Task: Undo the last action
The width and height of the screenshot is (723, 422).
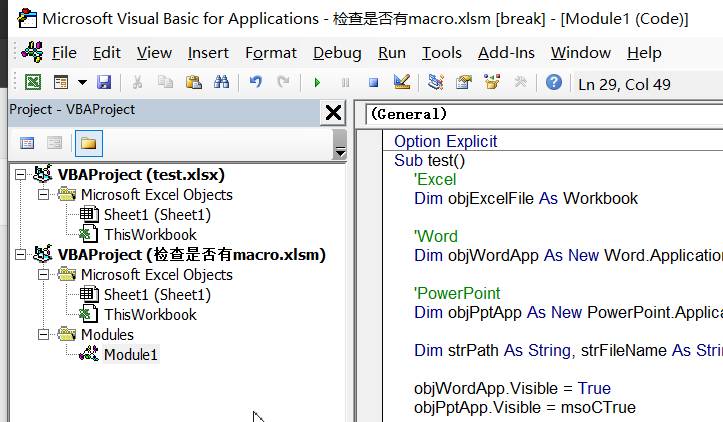Action: pos(255,83)
